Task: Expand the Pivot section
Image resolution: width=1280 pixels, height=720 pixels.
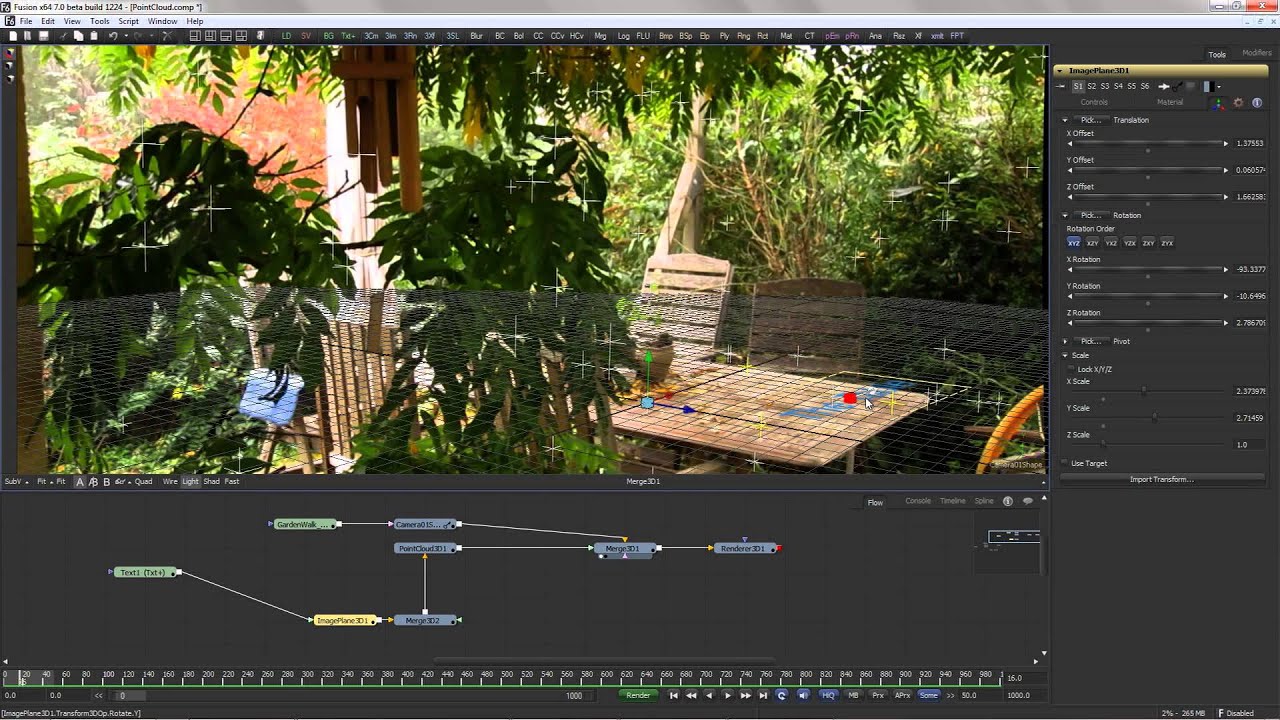Action: (x=1065, y=341)
